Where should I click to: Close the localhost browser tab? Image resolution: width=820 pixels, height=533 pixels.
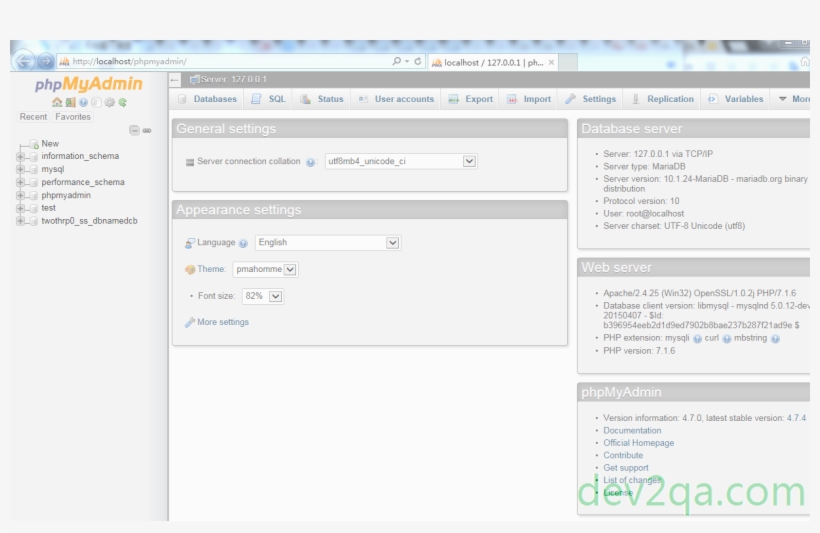pos(551,62)
